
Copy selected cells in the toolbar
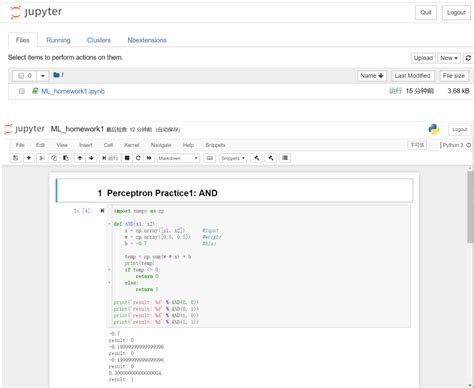54,158
